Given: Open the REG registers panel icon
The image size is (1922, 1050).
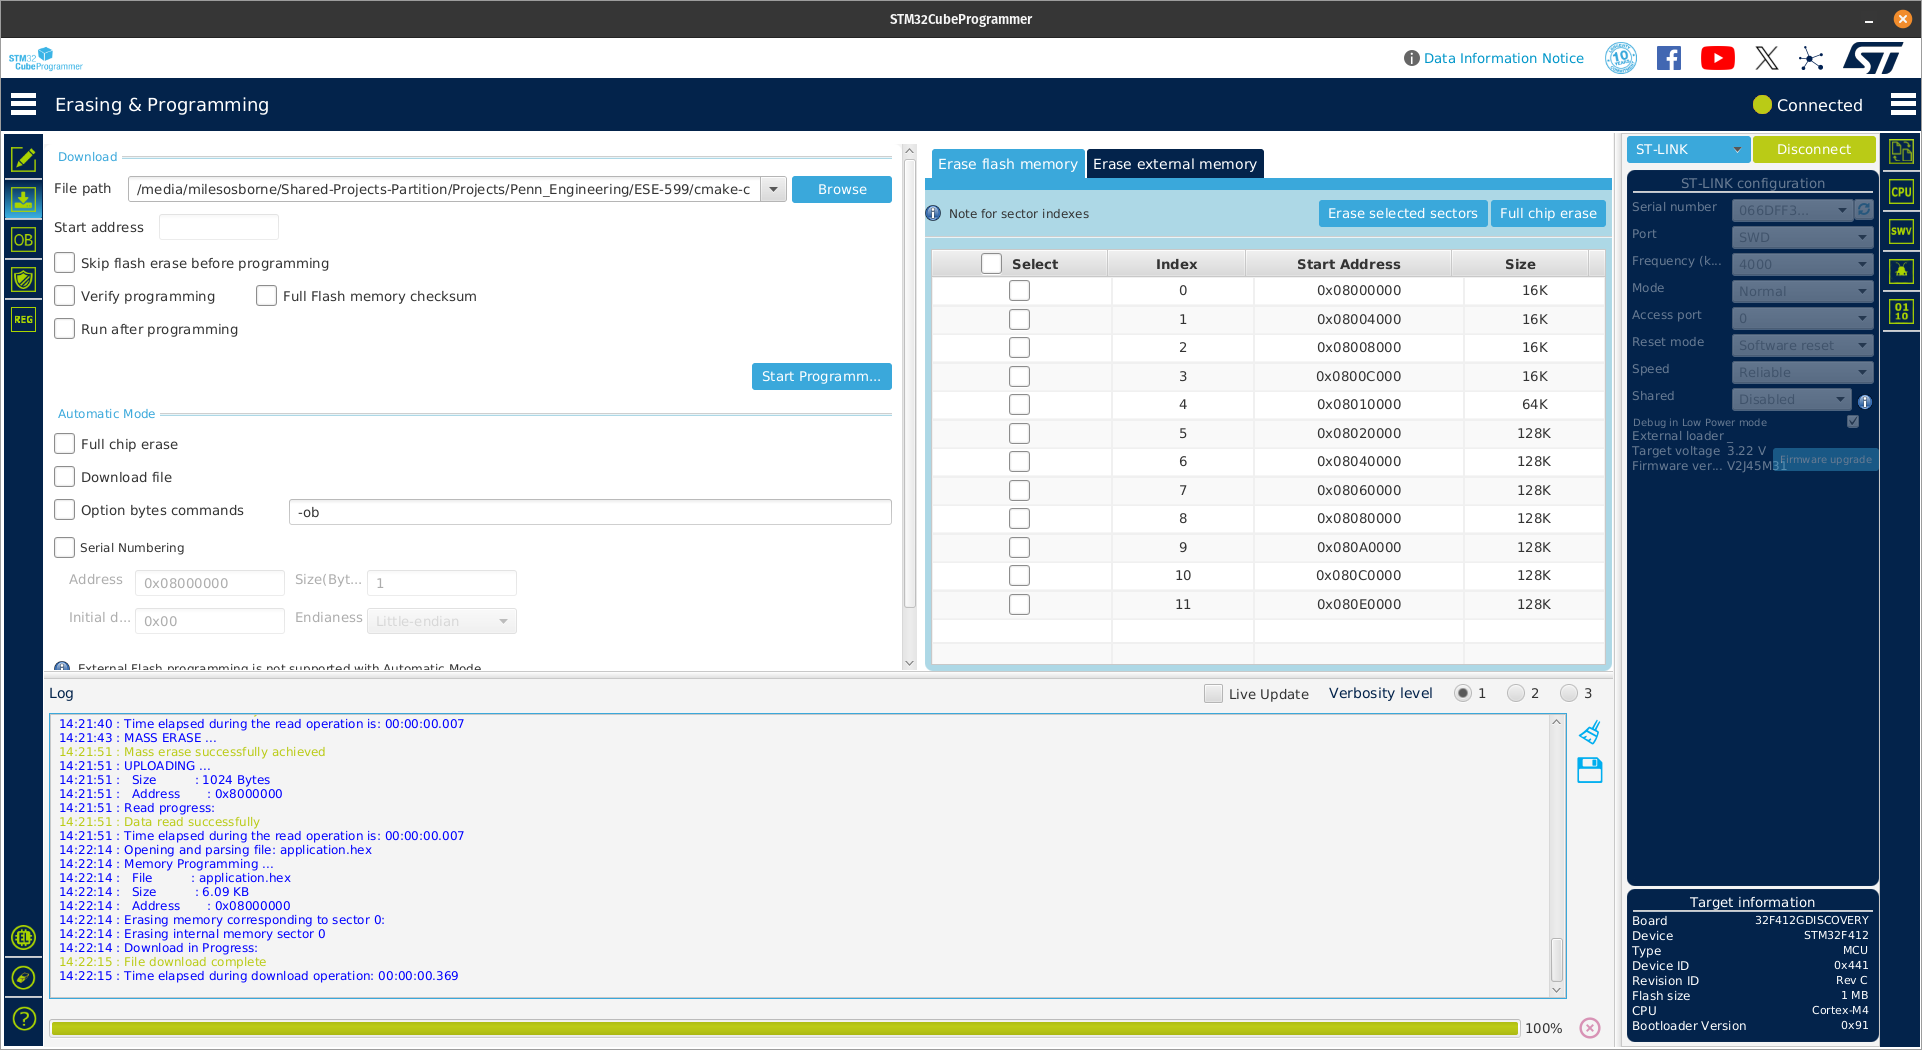Looking at the screenshot, I should (23, 320).
